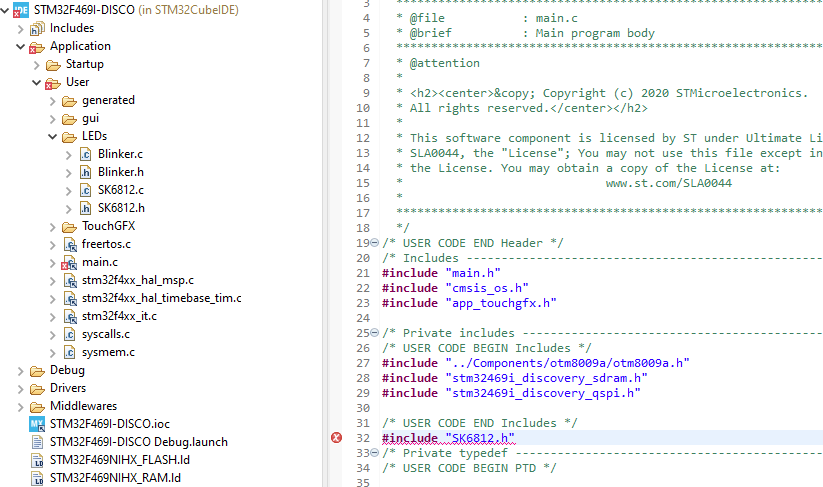Click the Blinker.c source file icon
The width and height of the screenshot is (823, 487).
(85, 155)
